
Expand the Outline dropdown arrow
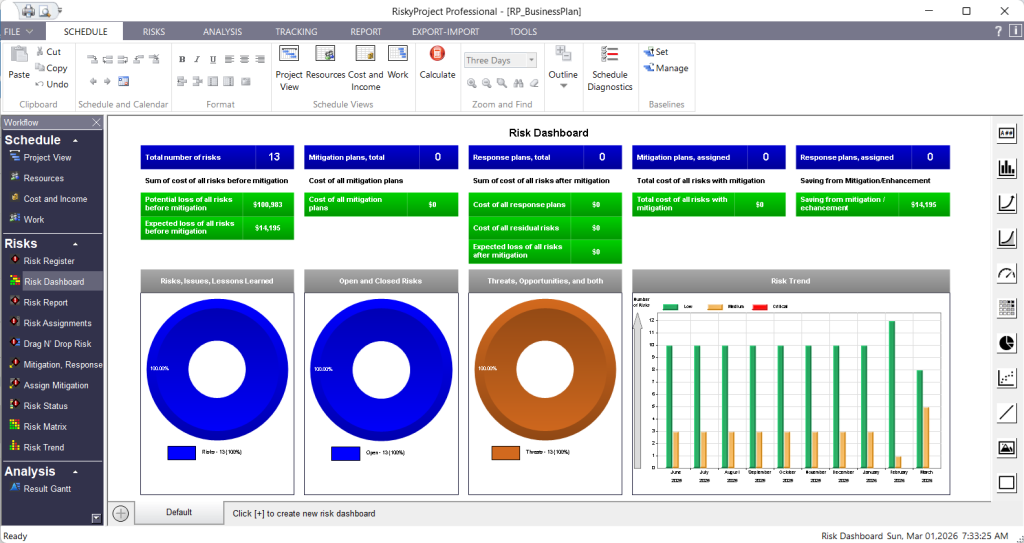coord(563,86)
